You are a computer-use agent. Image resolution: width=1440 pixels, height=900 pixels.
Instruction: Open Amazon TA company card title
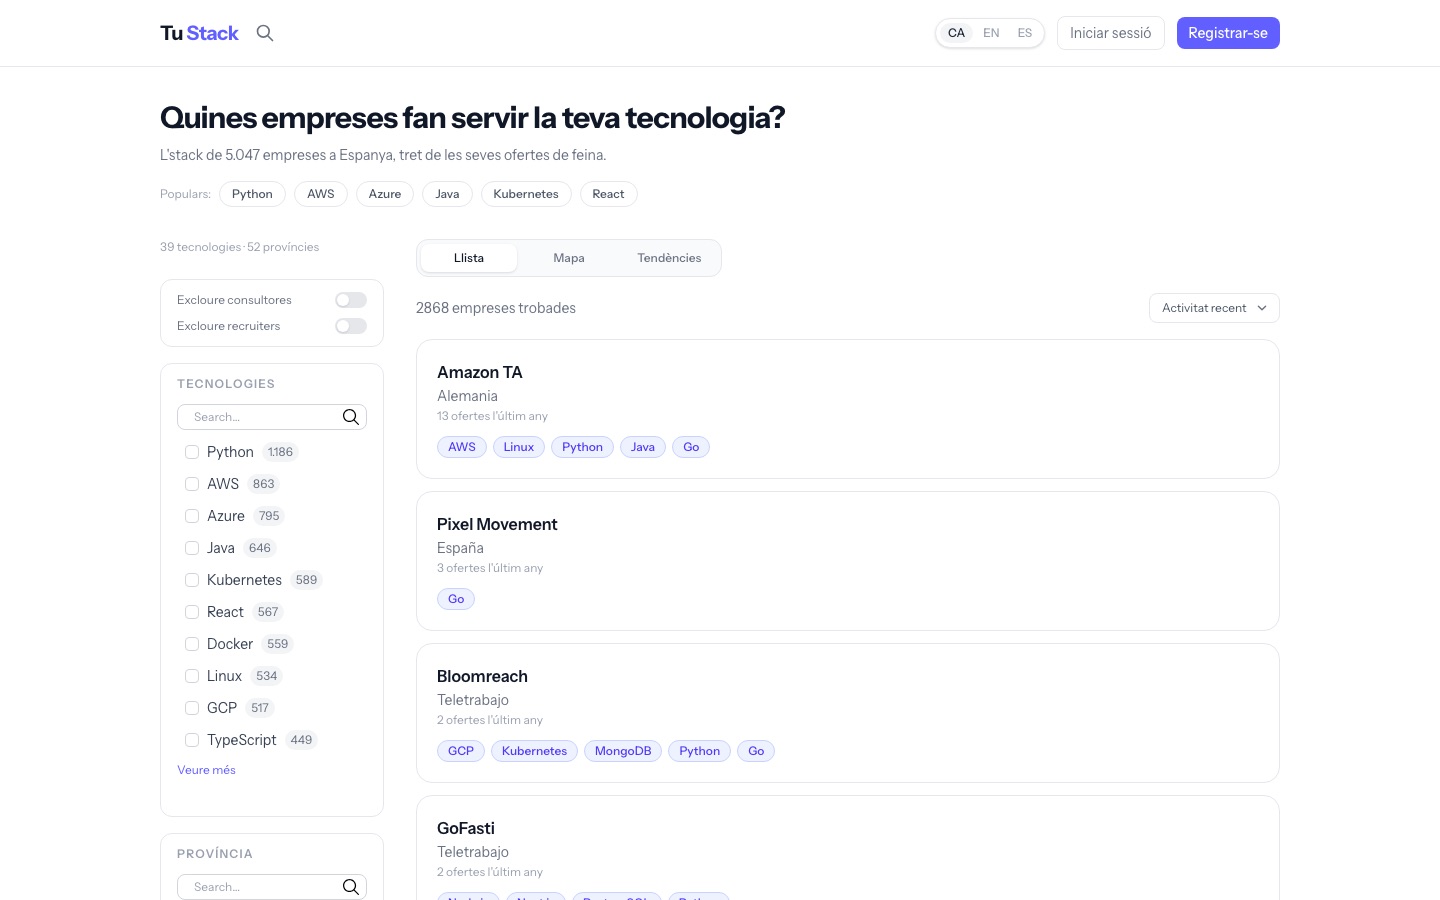coord(480,372)
